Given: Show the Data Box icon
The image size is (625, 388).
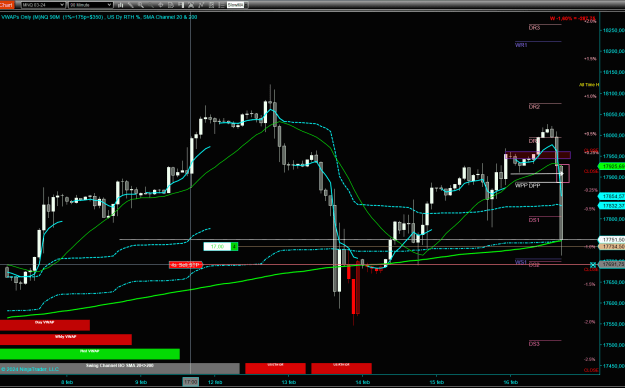Looking at the screenshot, I should pos(171,5).
